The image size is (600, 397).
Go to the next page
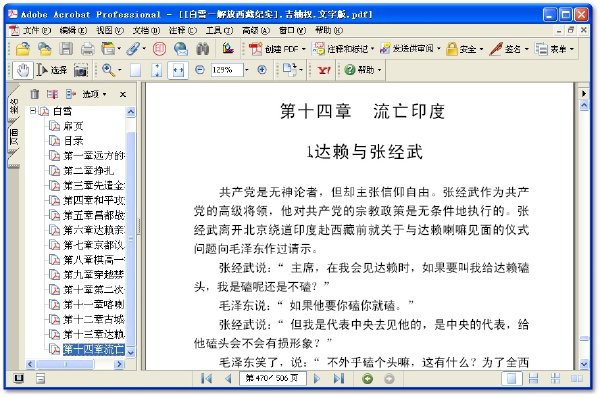click(x=316, y=379)
